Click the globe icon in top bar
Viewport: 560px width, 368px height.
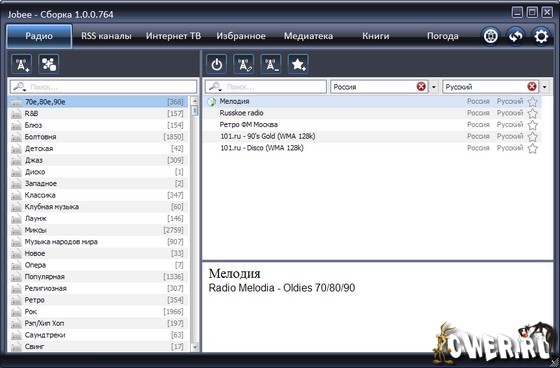pyautogui.click(x=490, y=36)
